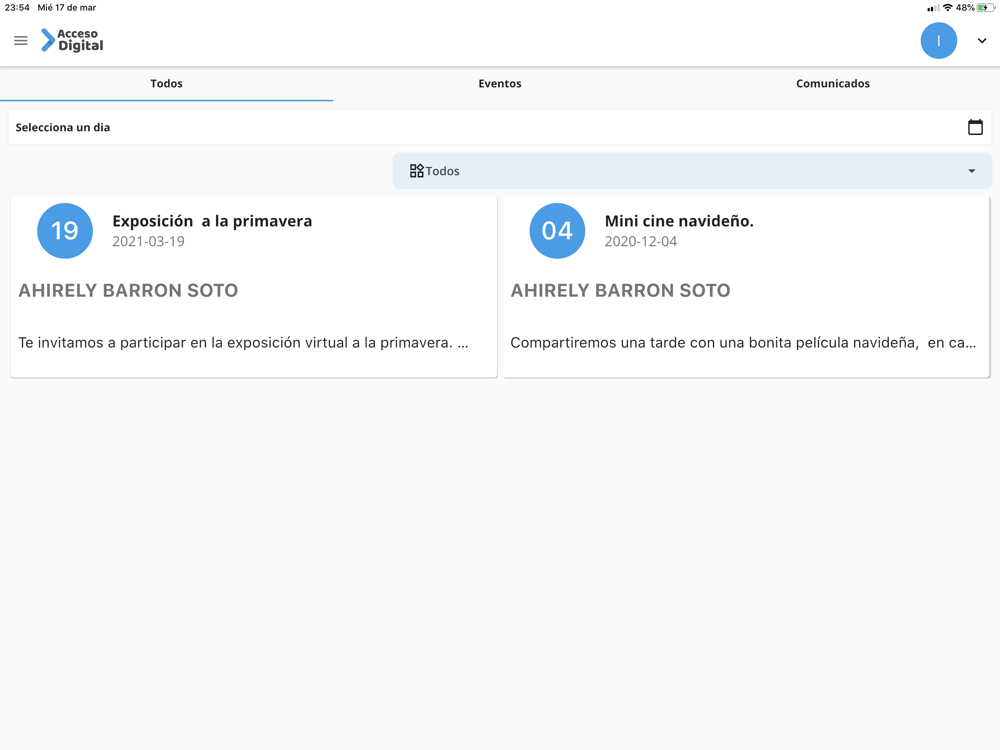1000x750 pixels.
Task: Tap the Wi-Fi status icon
Action: click(948, 8)
